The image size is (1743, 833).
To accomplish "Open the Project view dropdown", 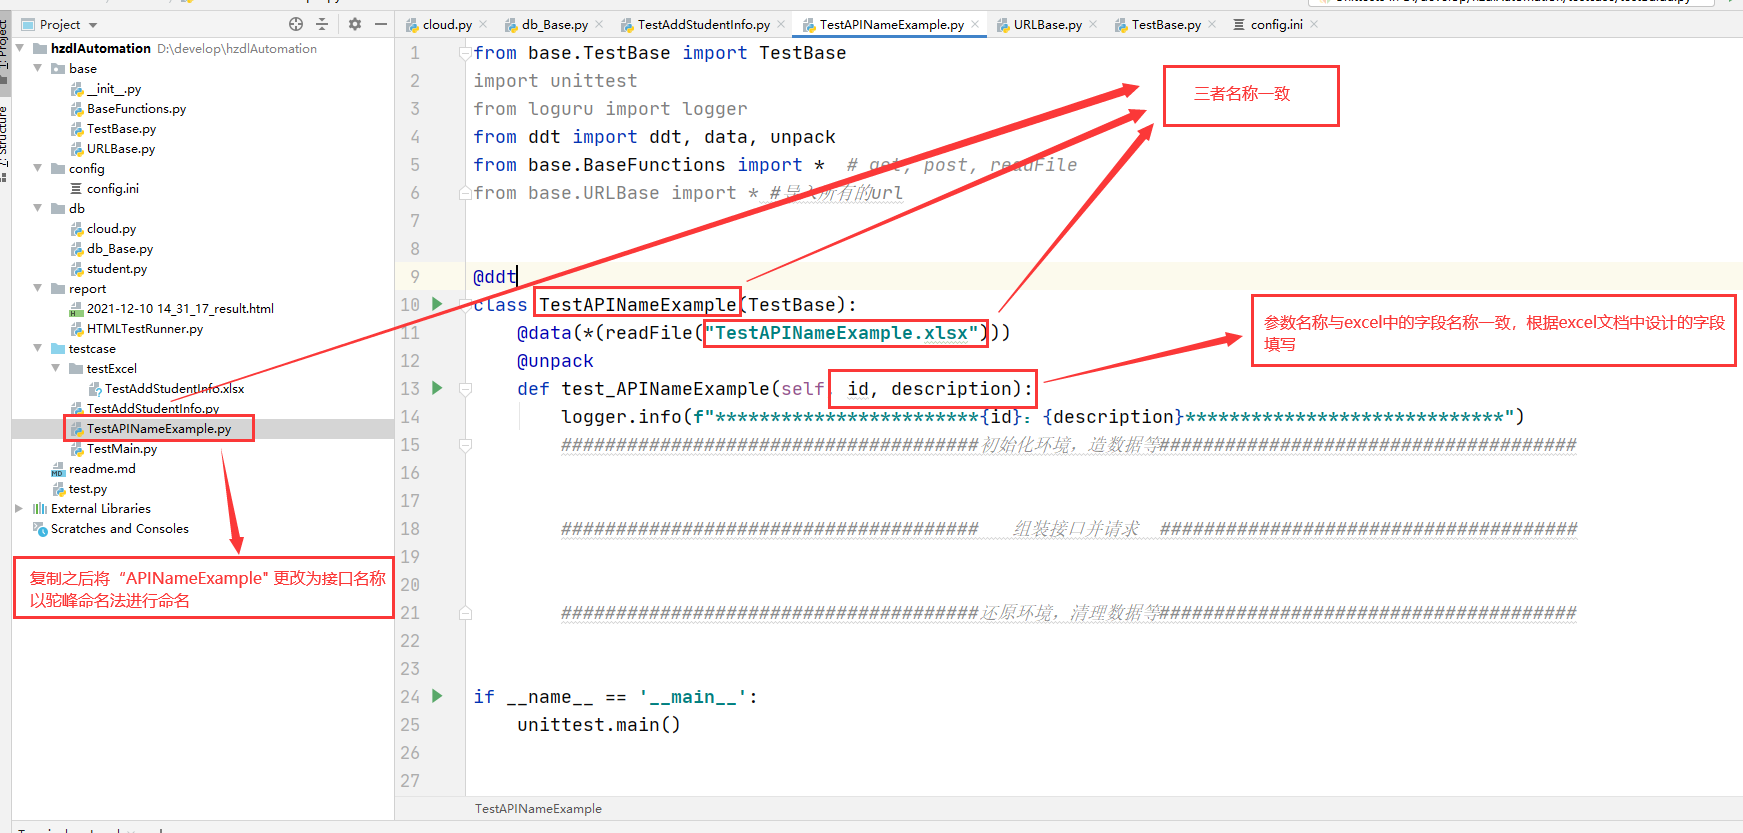I will 93,25.
